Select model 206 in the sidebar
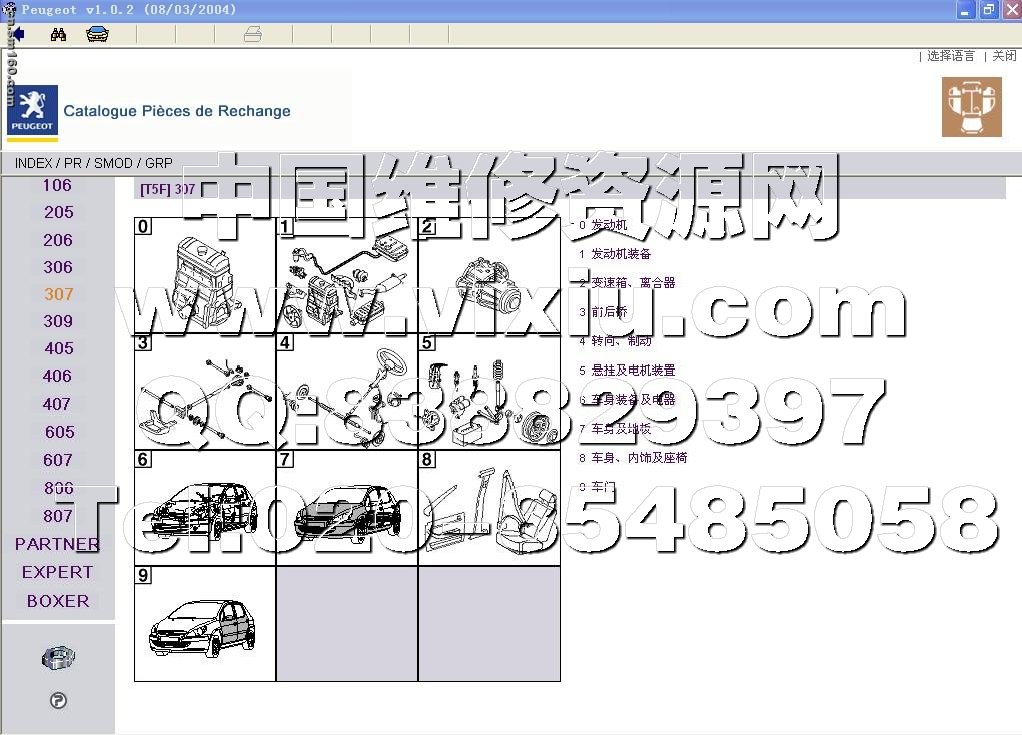The height and width of the screenshot is (735, 1022). click(58, 240)
